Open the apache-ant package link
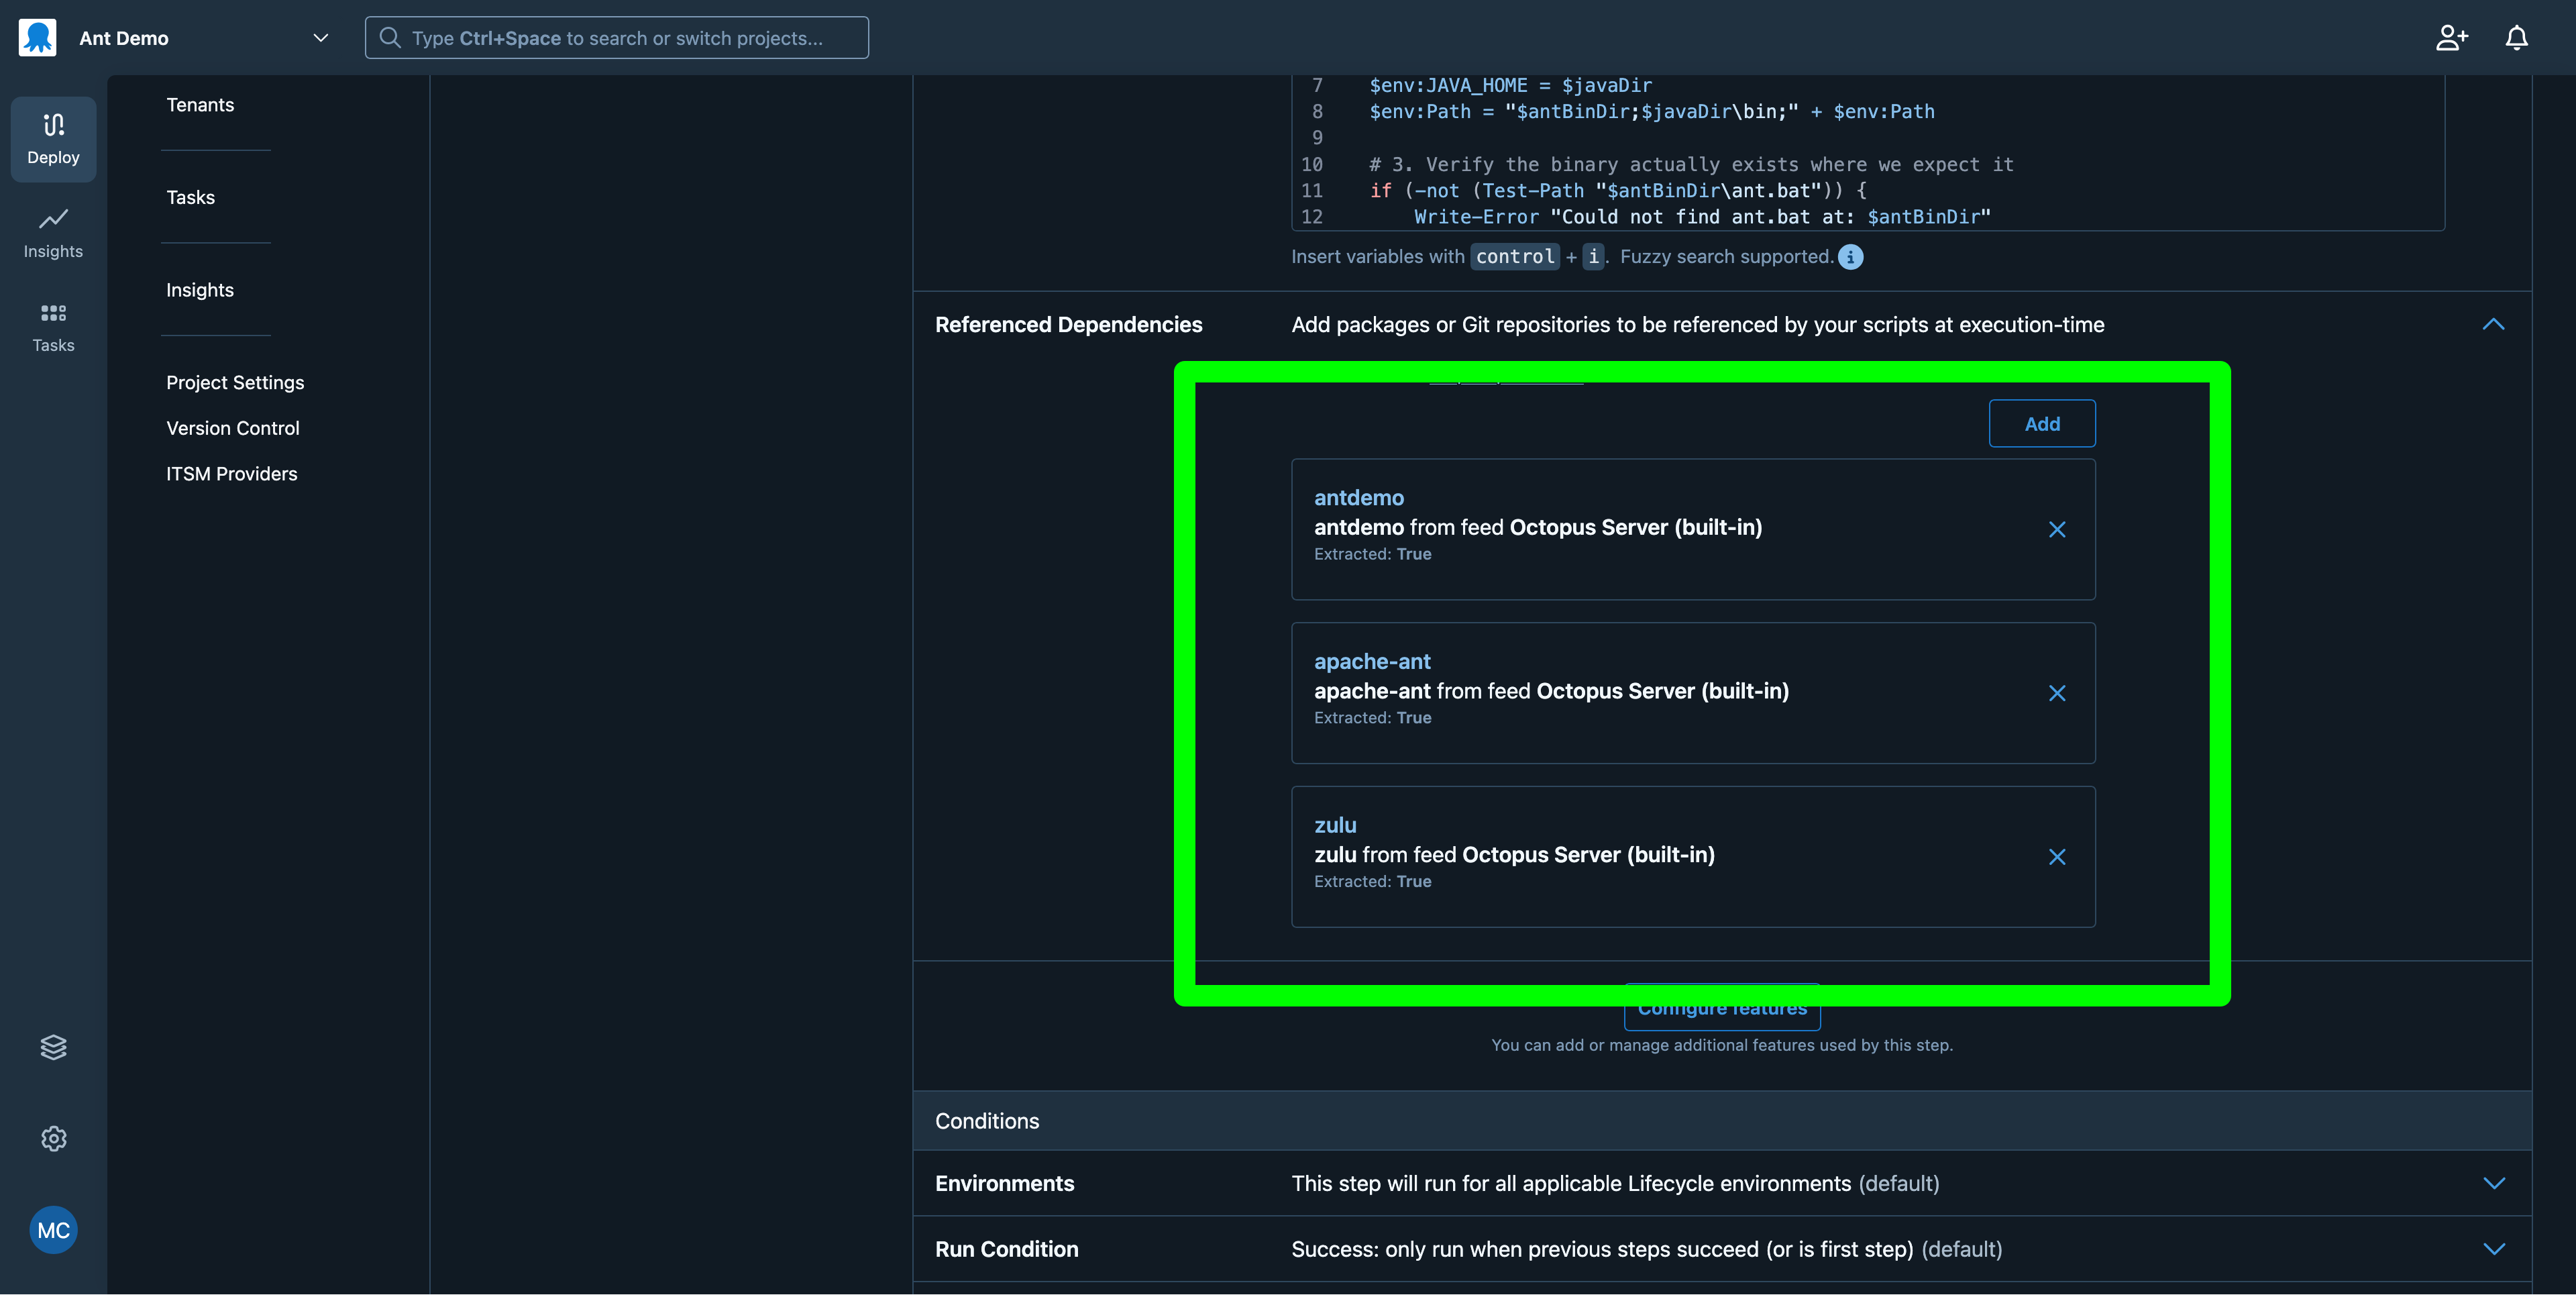Screen dimensions: 2576x1295 coord(1372,661)
